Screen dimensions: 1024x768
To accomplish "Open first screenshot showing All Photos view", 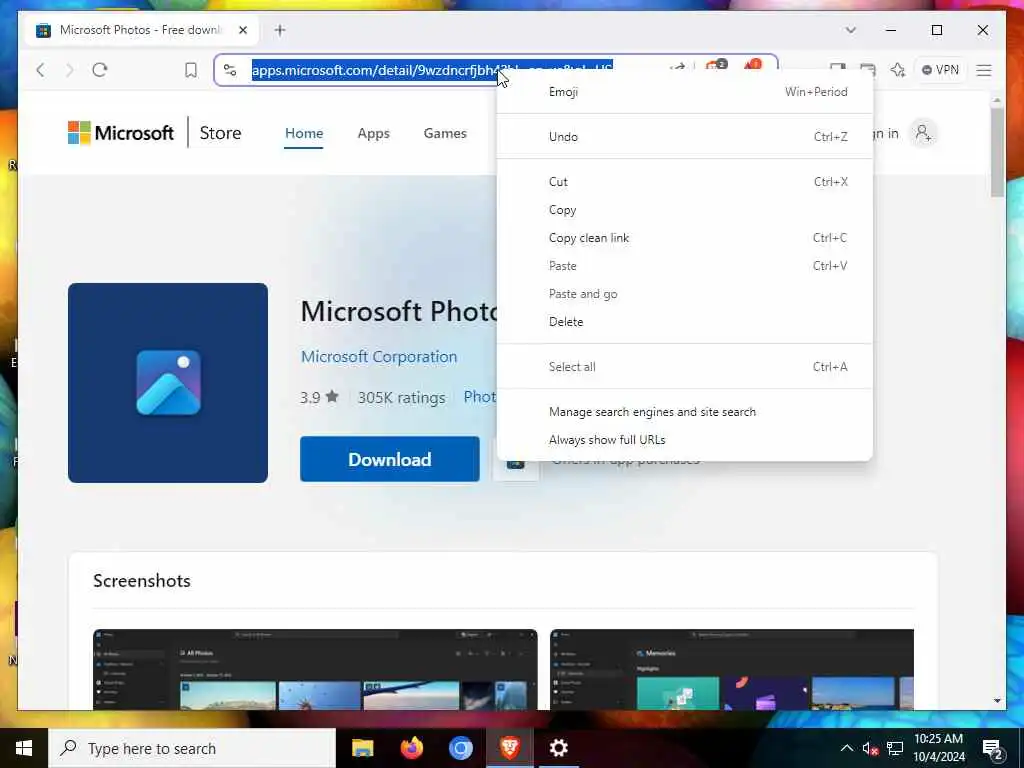I will coord(315,669).
